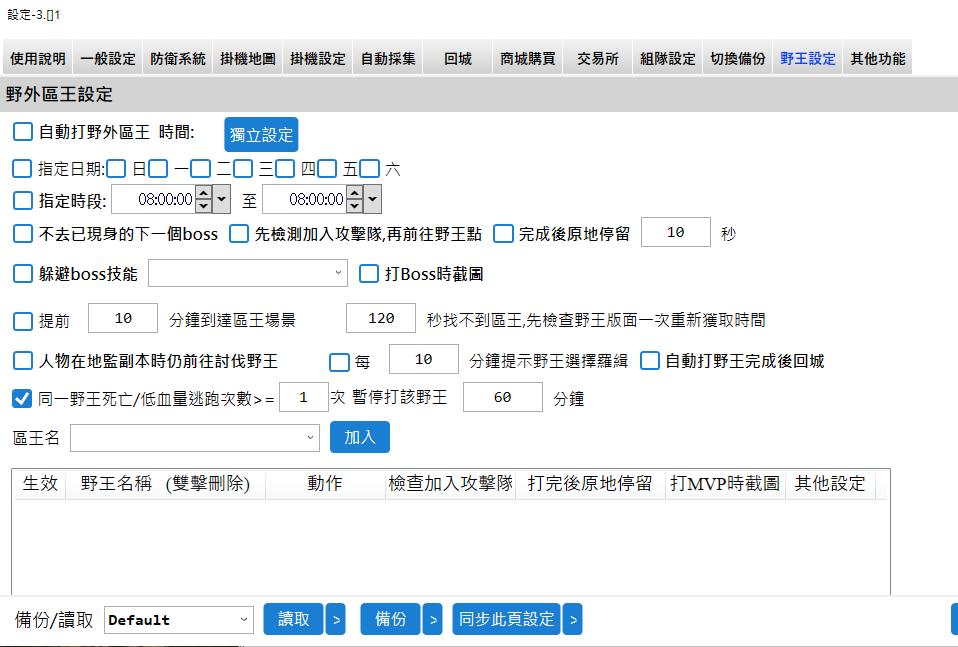Open the start time dropdown arrow
Screen dimensions: 958x647
pyautogui.click(x=221, y=199)
